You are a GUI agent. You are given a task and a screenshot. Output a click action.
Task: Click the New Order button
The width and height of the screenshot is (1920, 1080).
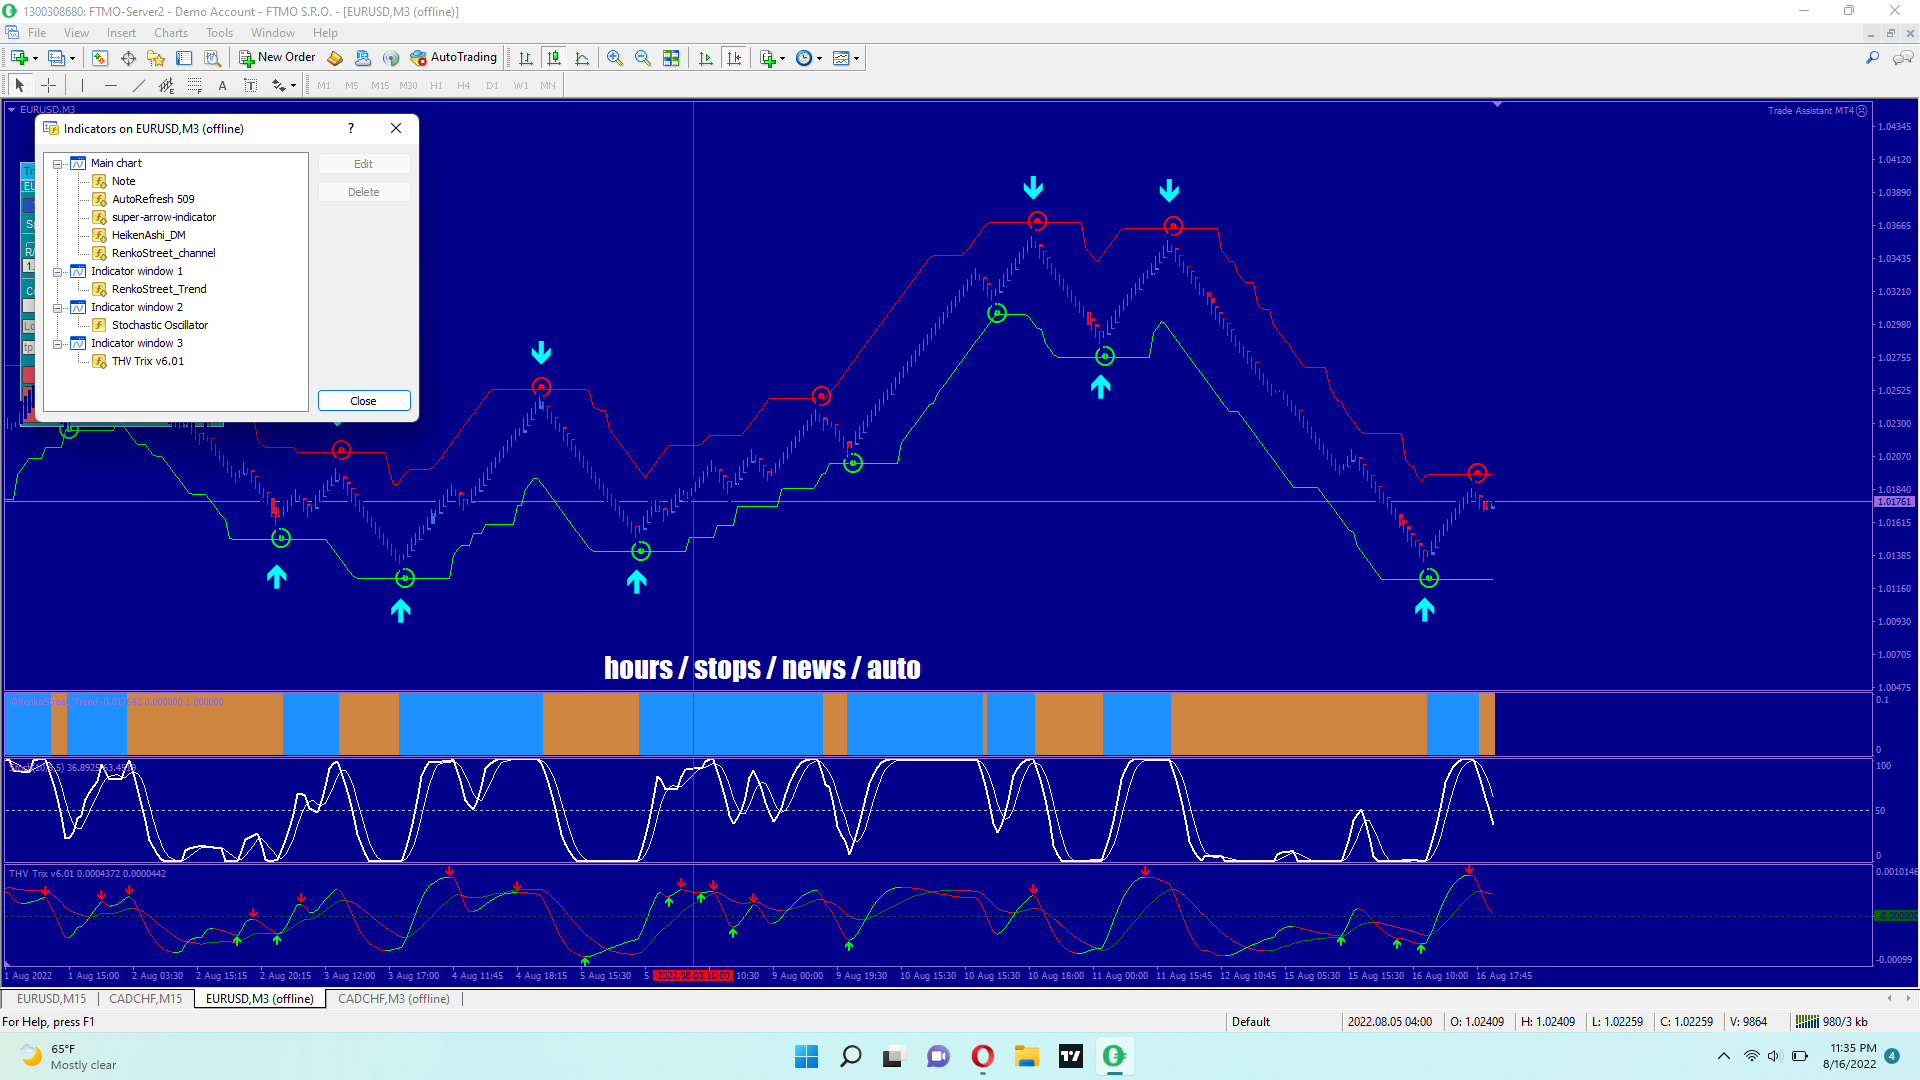point(277,58)
